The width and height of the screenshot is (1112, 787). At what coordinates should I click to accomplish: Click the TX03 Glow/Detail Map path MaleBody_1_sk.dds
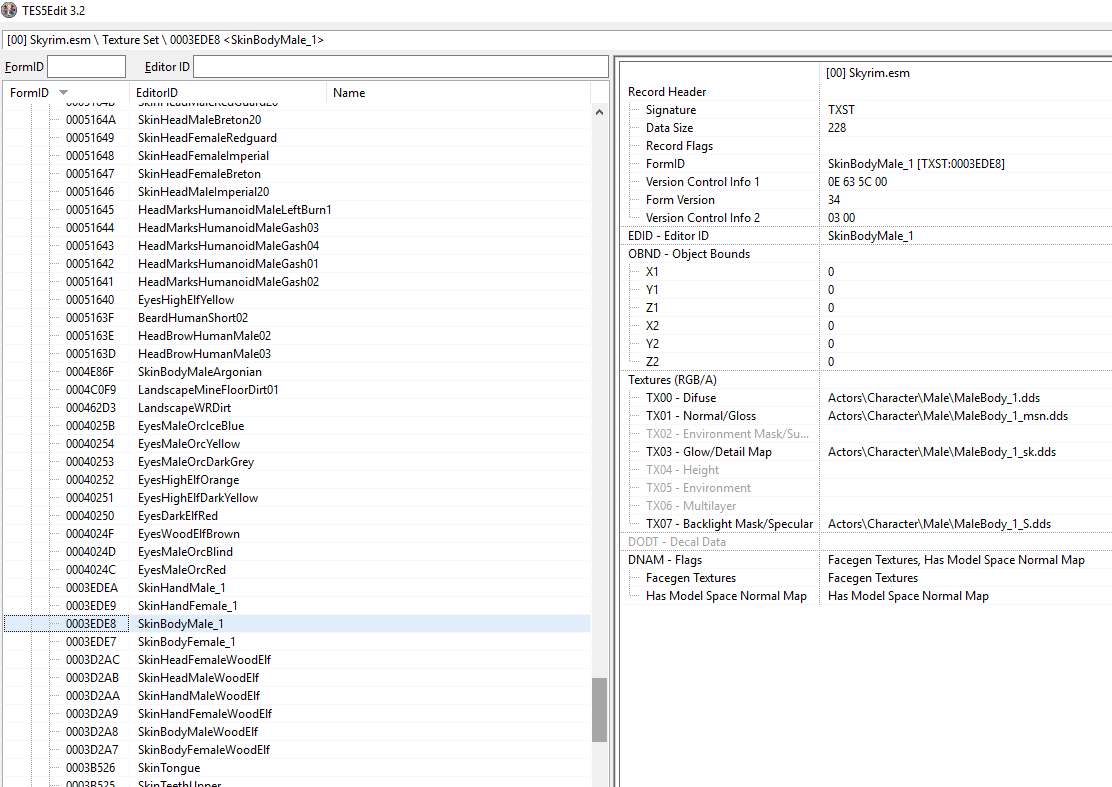942,452
